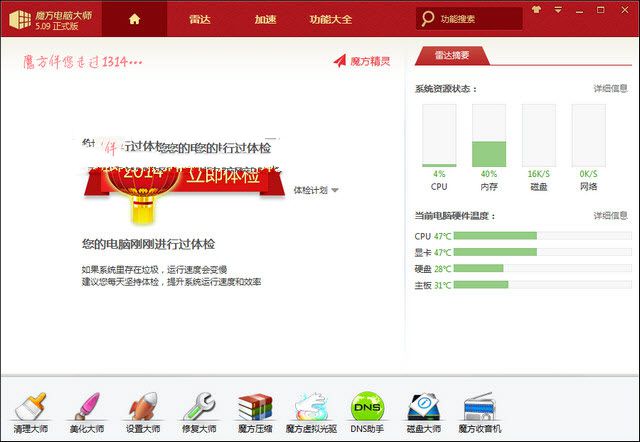Launch 美化大师 from the bottom toolbar
Viewport: 640px width, 442px height.
(86, 411)
